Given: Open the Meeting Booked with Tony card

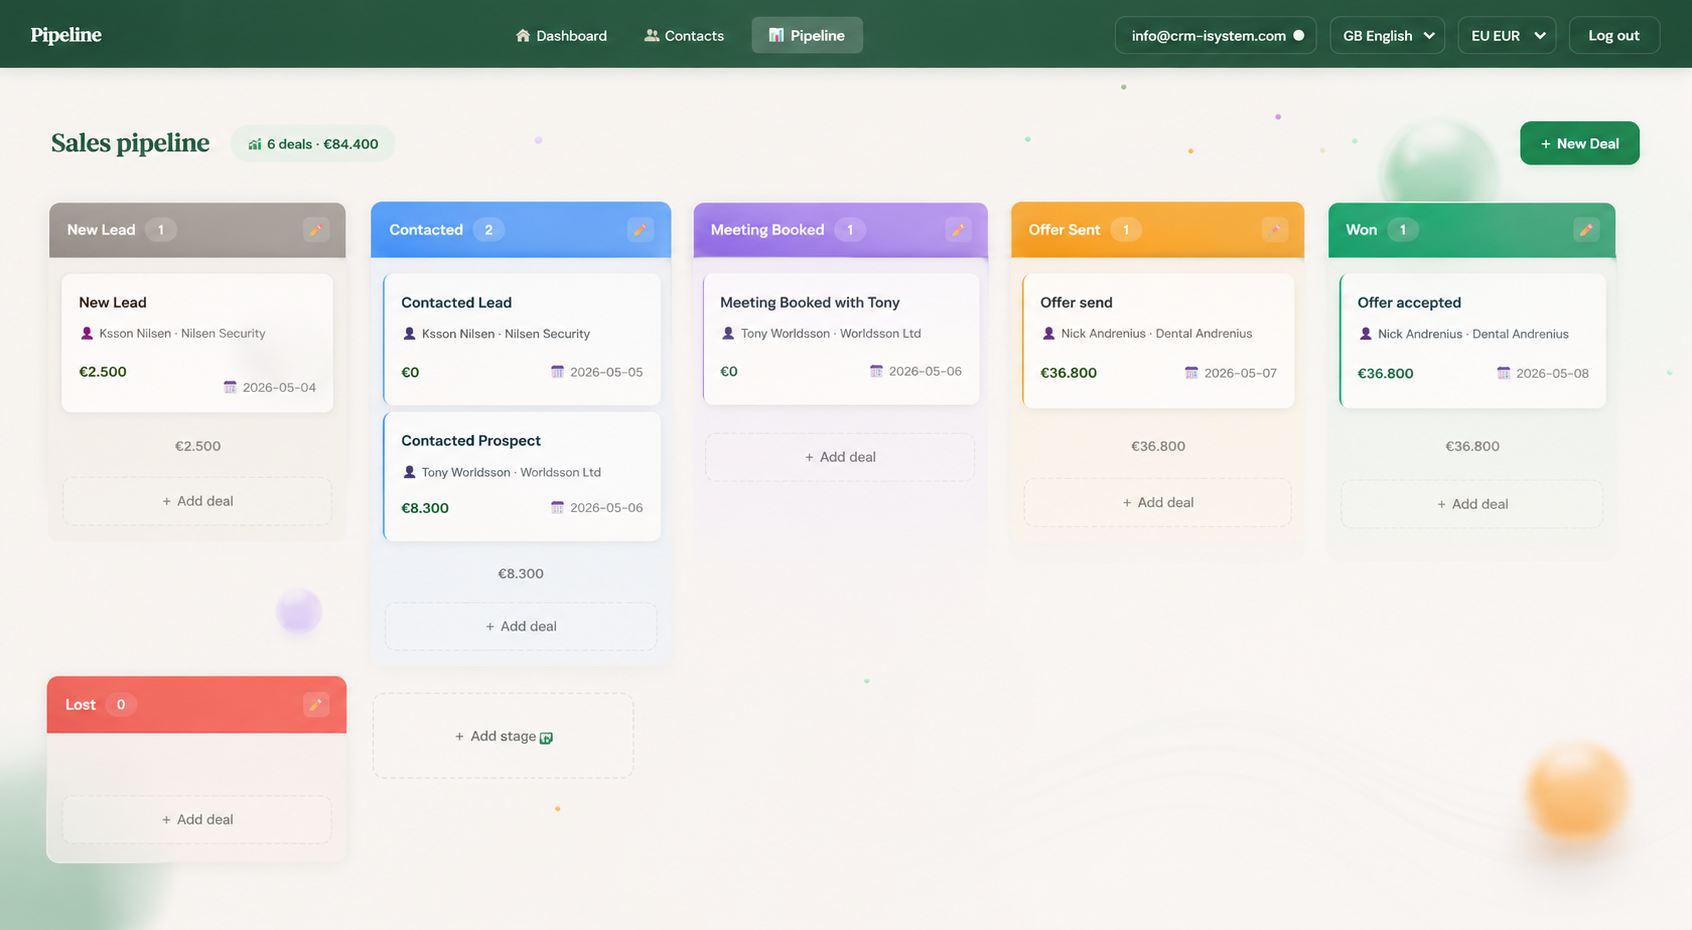Looking at the screenshot, I should (841, 339).
